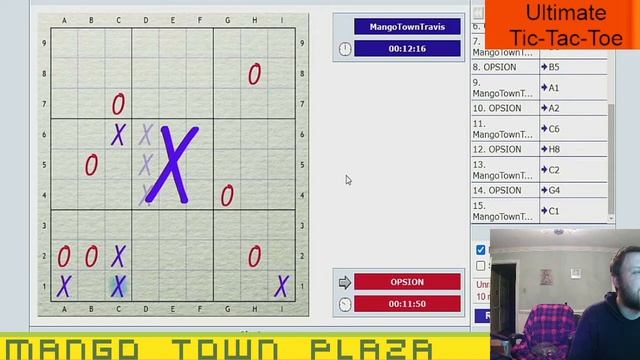Screen dimensions: 640x360
Task: Click empty board cell A3
Action: click(x=64, y=225)
